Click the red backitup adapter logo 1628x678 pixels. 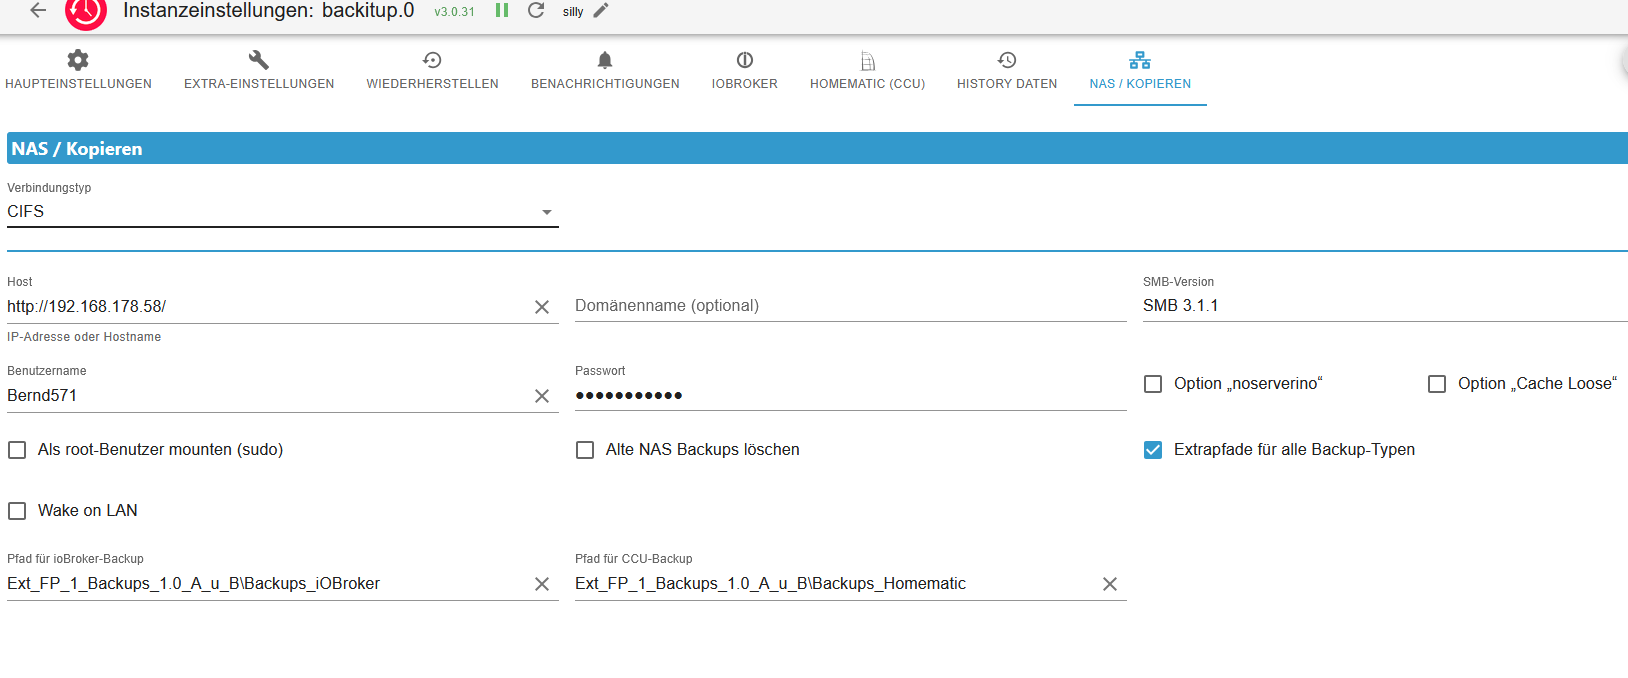pyautogui.click(x=86, y=12)
